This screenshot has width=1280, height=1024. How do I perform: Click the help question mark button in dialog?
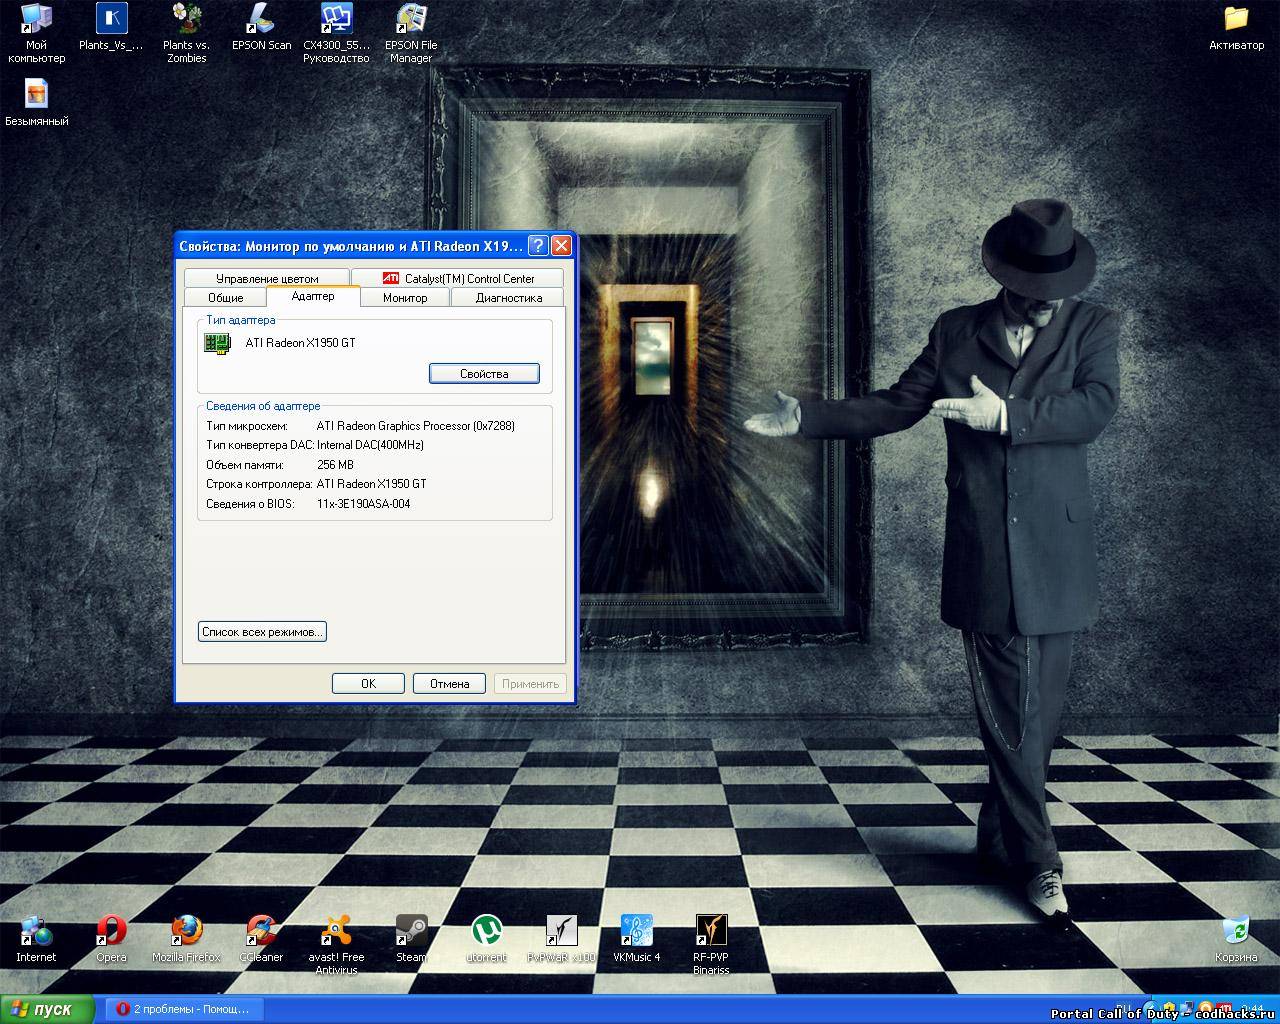pos(538,246)
